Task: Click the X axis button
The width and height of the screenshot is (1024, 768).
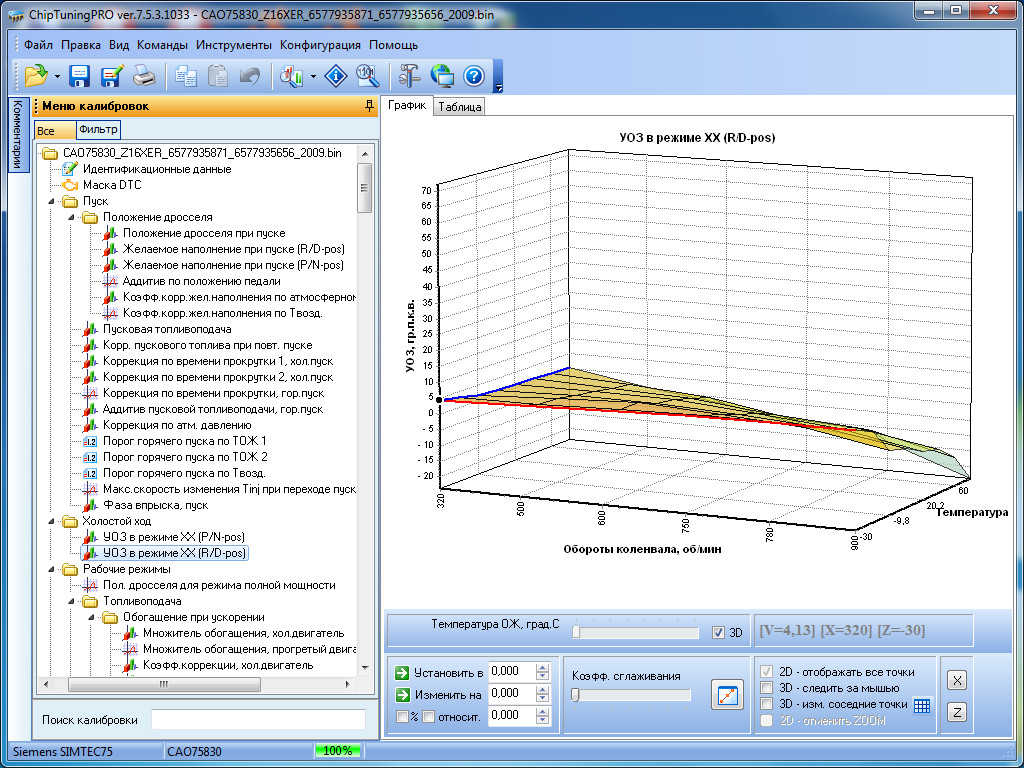Action: (x=956, y=680)
